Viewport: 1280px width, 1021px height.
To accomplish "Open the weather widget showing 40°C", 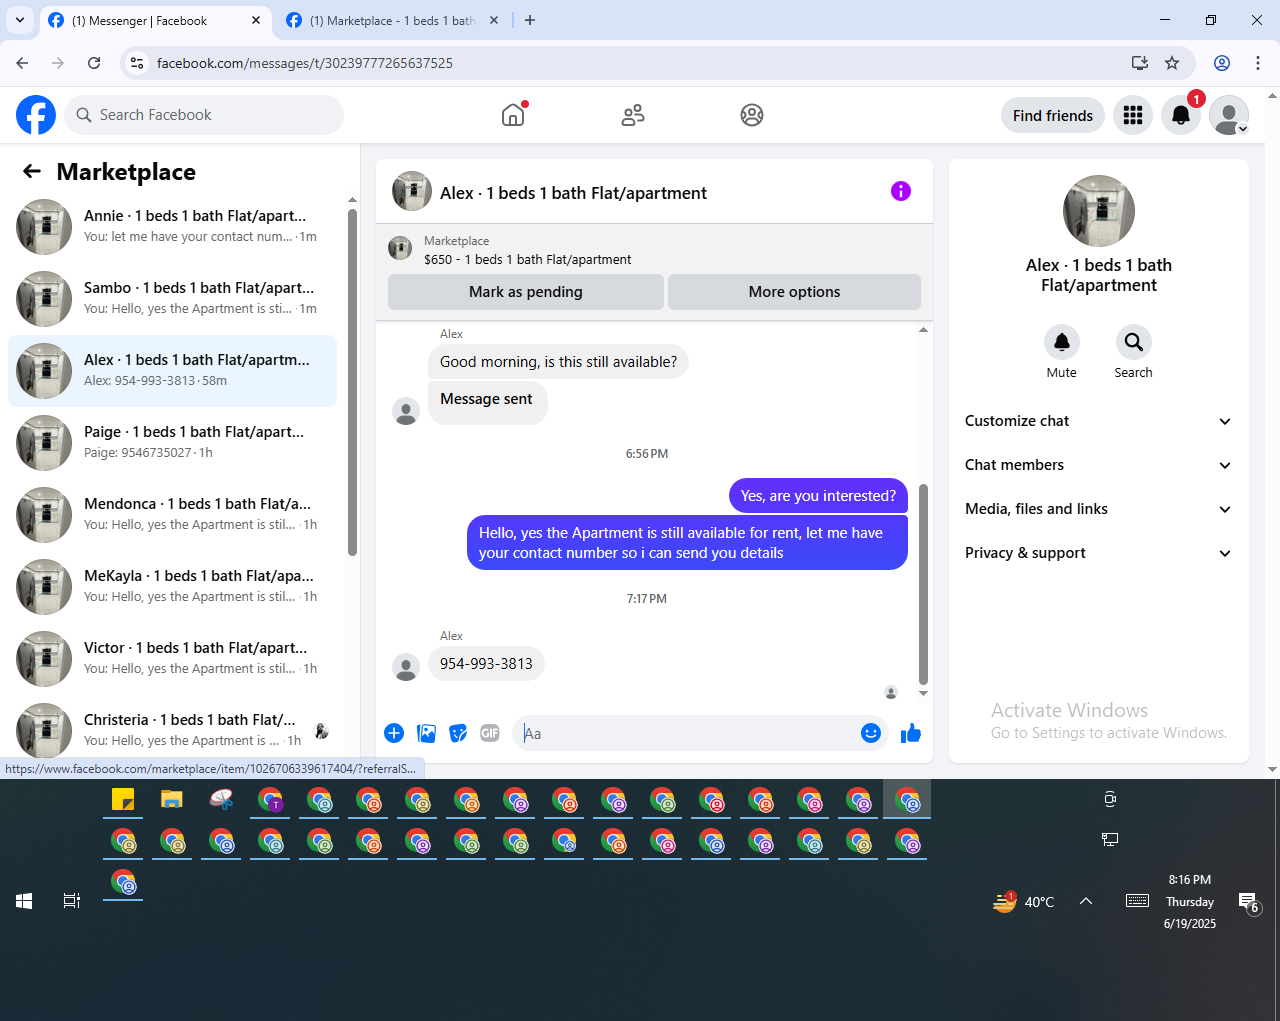I will 1024,901.
